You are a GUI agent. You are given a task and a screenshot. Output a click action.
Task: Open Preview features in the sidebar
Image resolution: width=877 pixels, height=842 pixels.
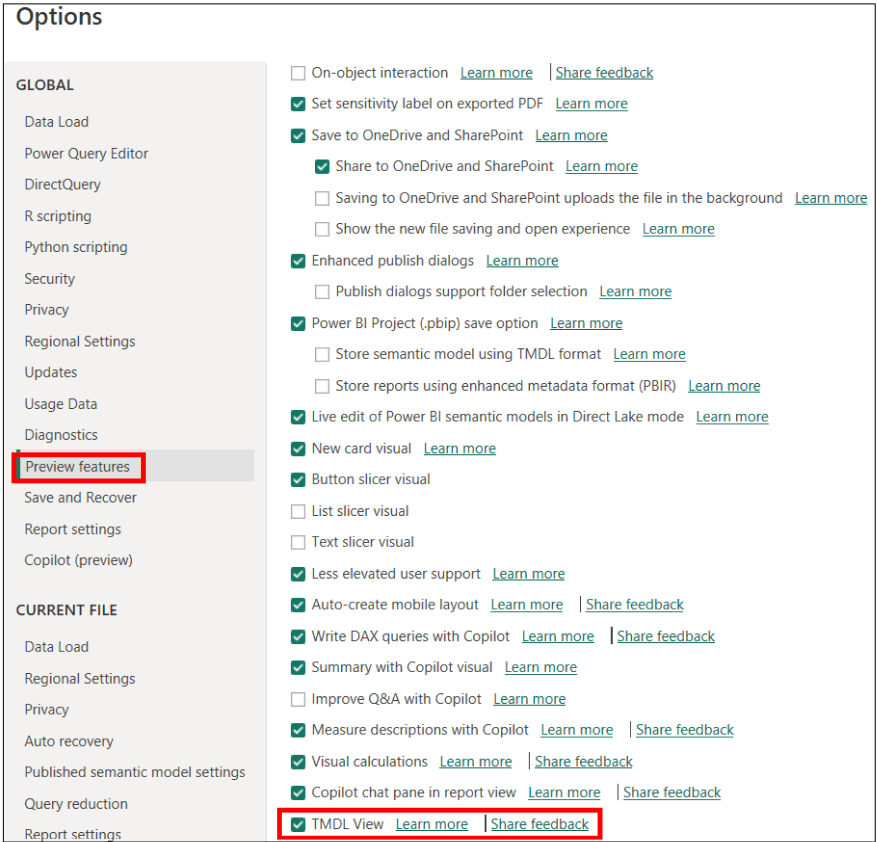(x=77, y=467)
